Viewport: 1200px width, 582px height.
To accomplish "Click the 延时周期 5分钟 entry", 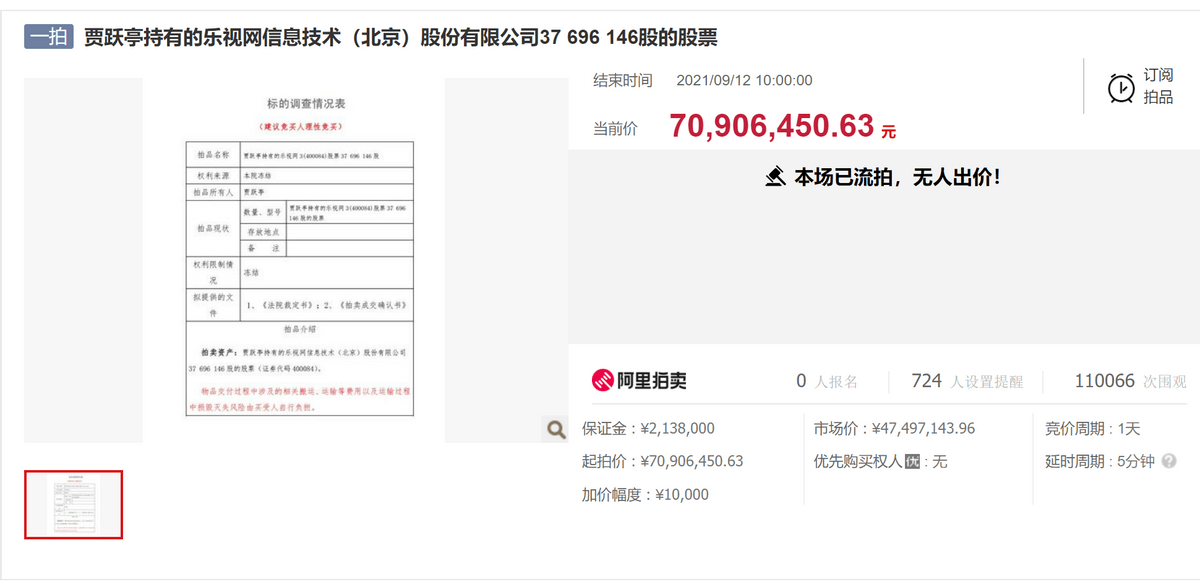I will click(1100, 461).
